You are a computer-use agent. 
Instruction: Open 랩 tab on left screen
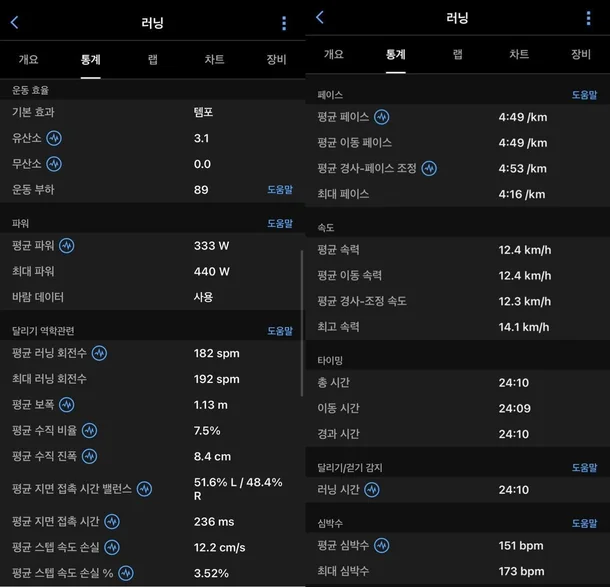(152, 60)
